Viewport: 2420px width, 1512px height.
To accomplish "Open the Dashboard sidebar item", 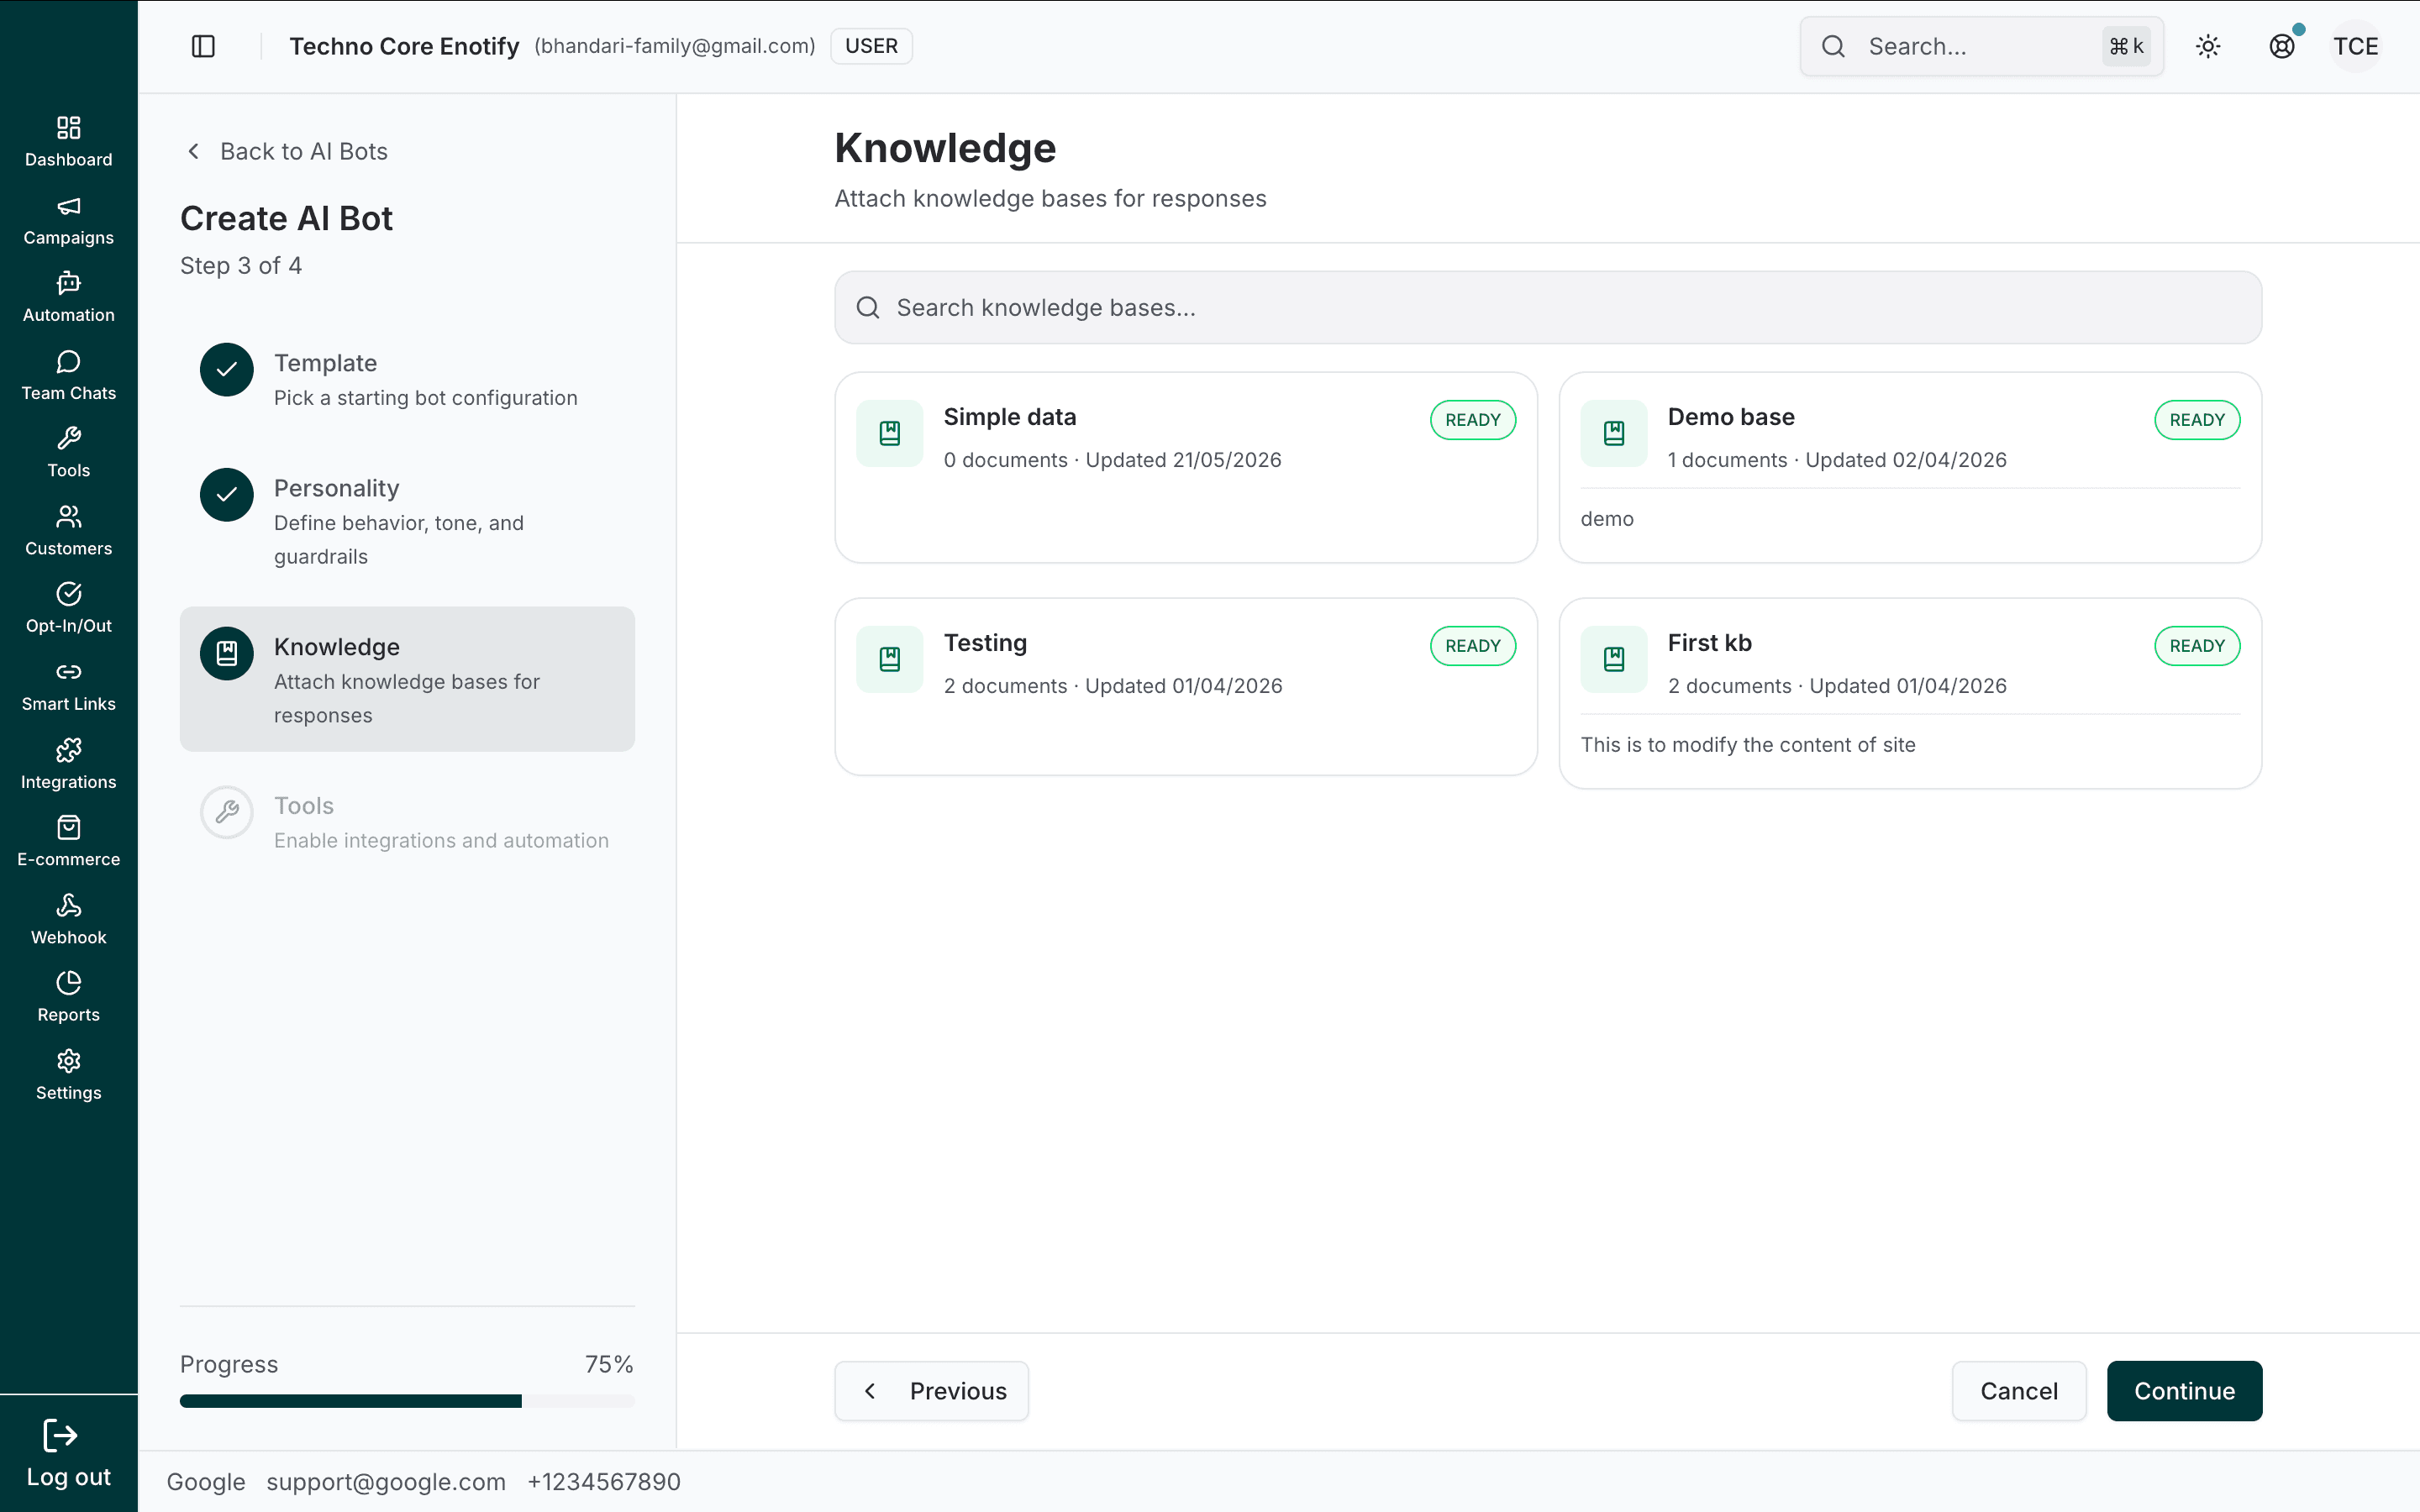I will [x=68, y=141].
